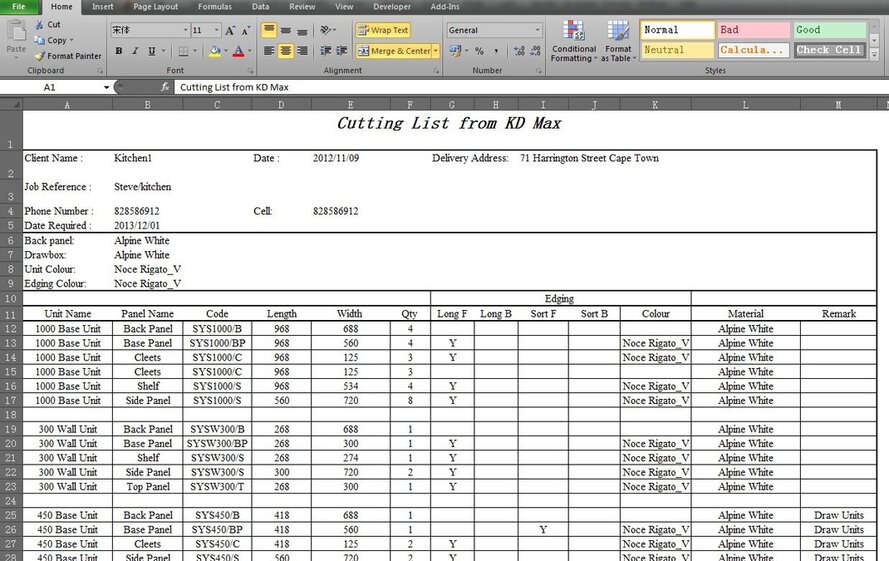Viewport: 889px width, 561px height.
Task: Open Number dialog launcher
Action: [539, 71]
